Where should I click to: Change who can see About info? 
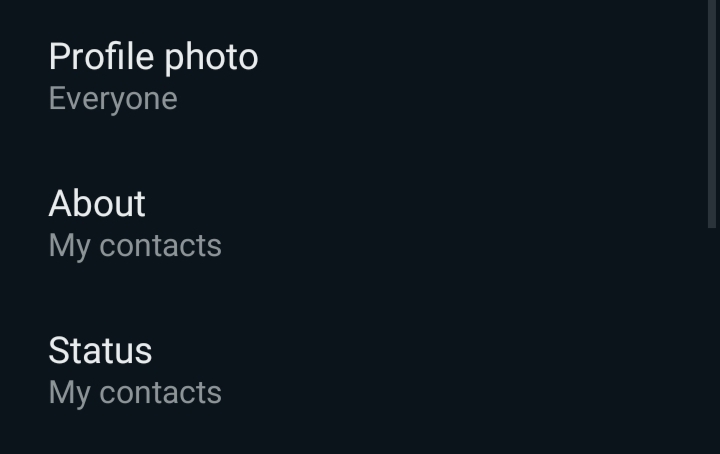pyautogui.click(x=354, y=223)
